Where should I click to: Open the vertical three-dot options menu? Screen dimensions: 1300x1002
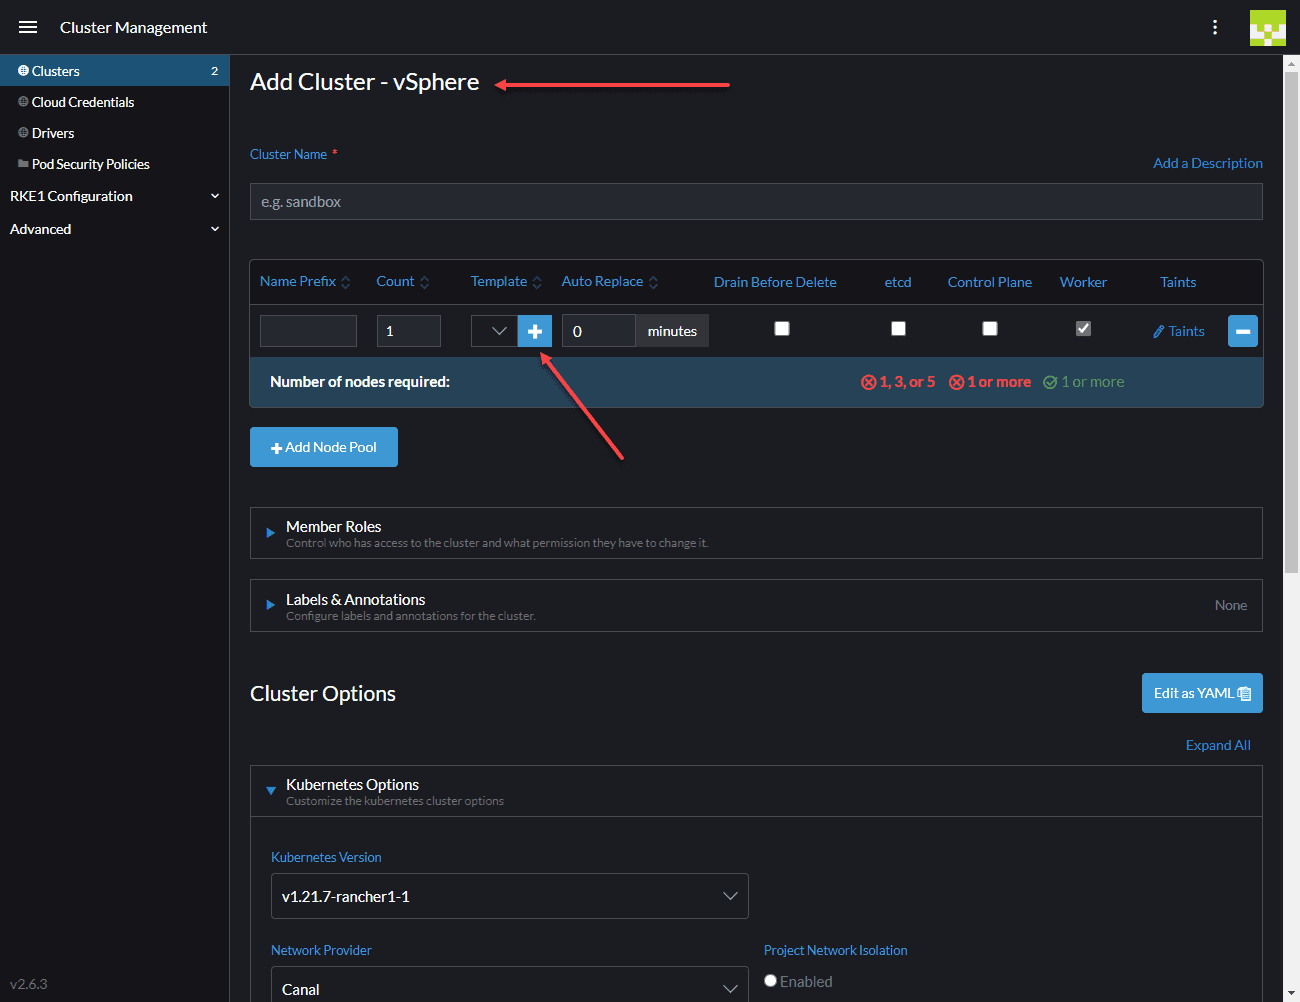pos(1215,27)
